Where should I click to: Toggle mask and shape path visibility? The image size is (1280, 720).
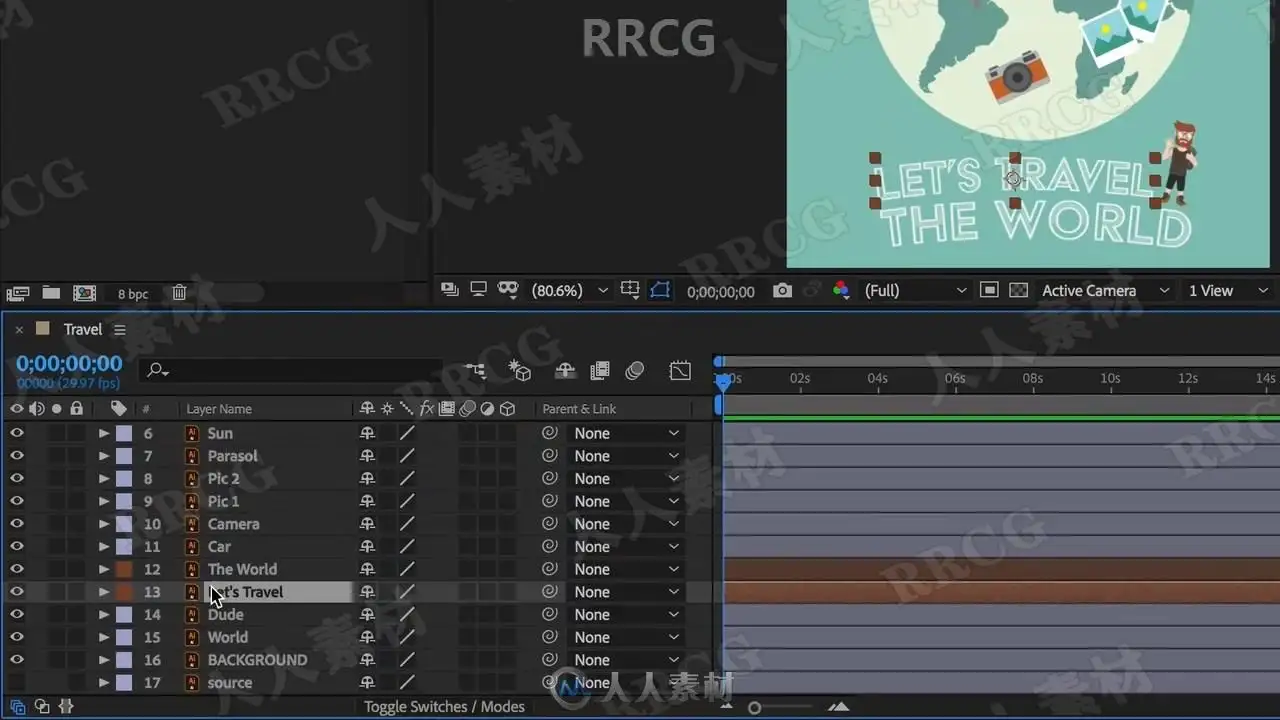point(660,291)
